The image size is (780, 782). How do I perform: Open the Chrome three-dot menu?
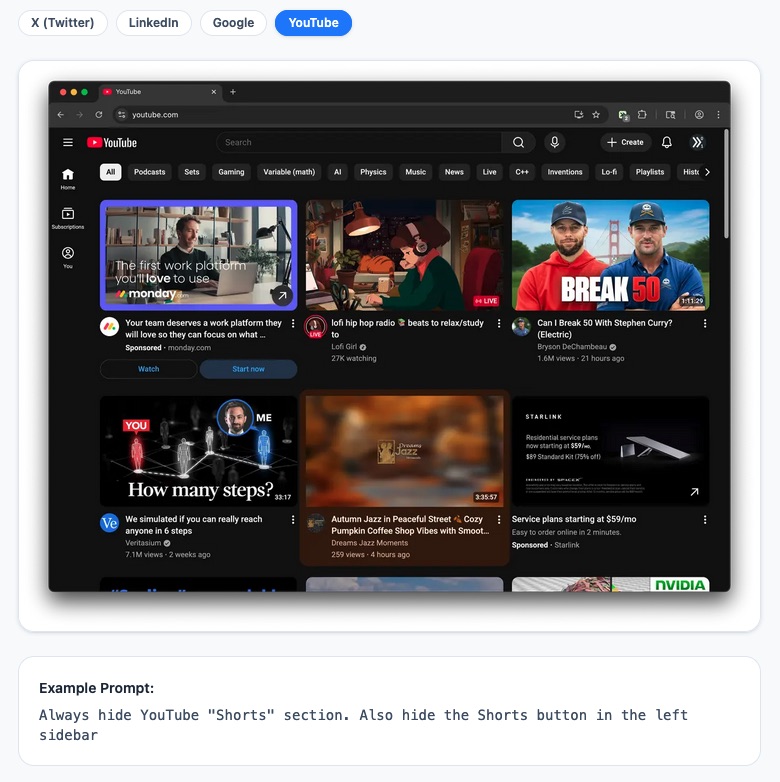pyautogui.click(x=718, y=115)
